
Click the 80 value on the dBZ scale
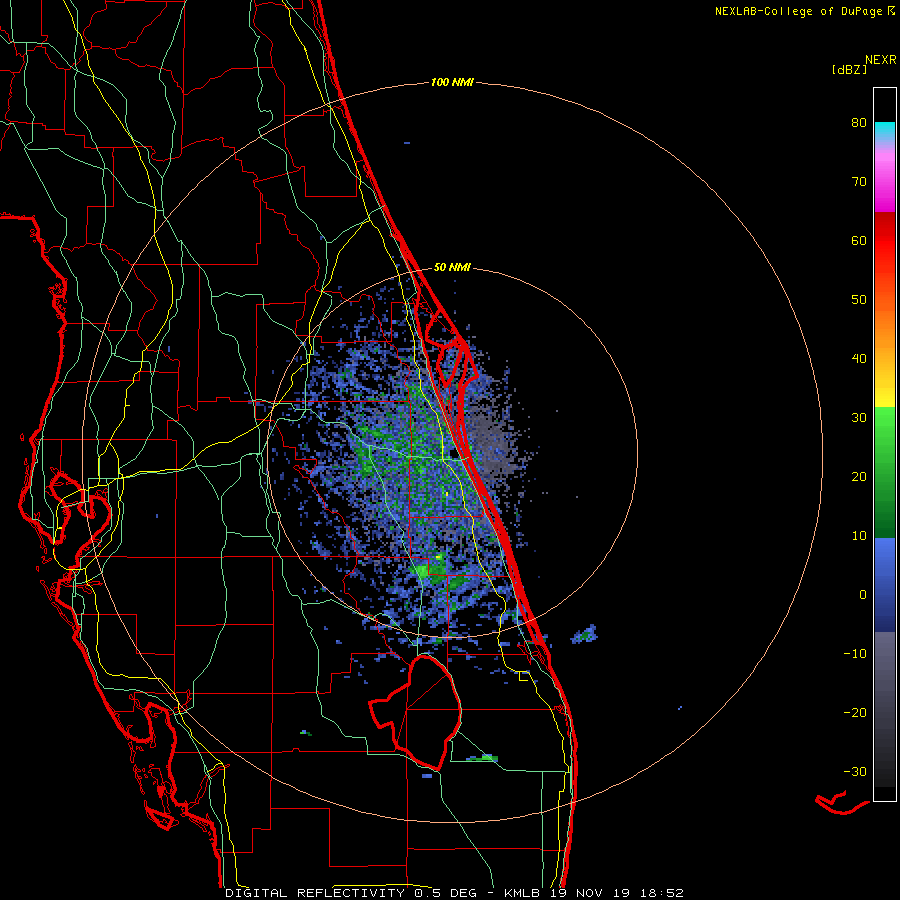tap(859, 123)
